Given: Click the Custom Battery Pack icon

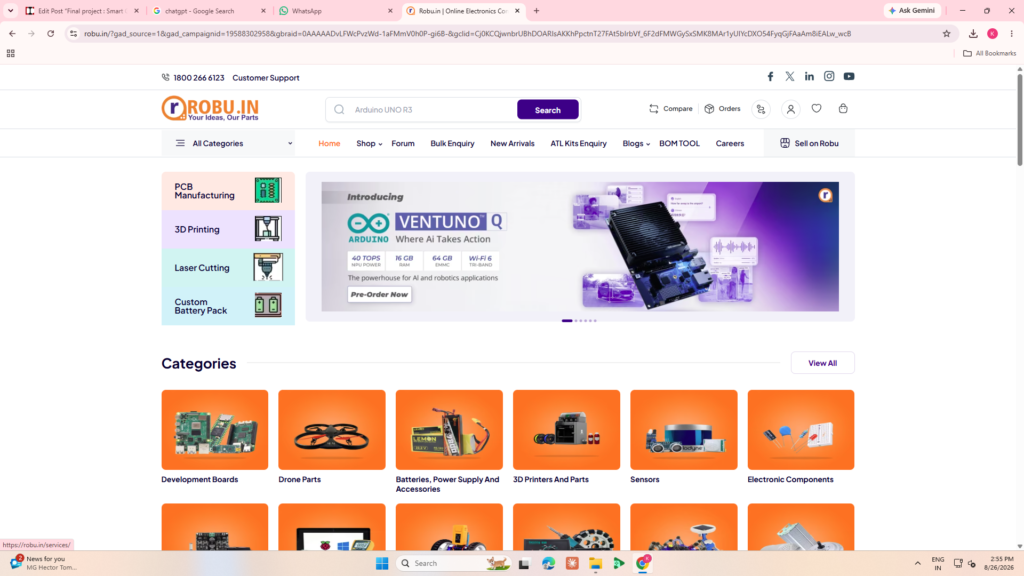Looking at the screenshot, I should point(268,305).
